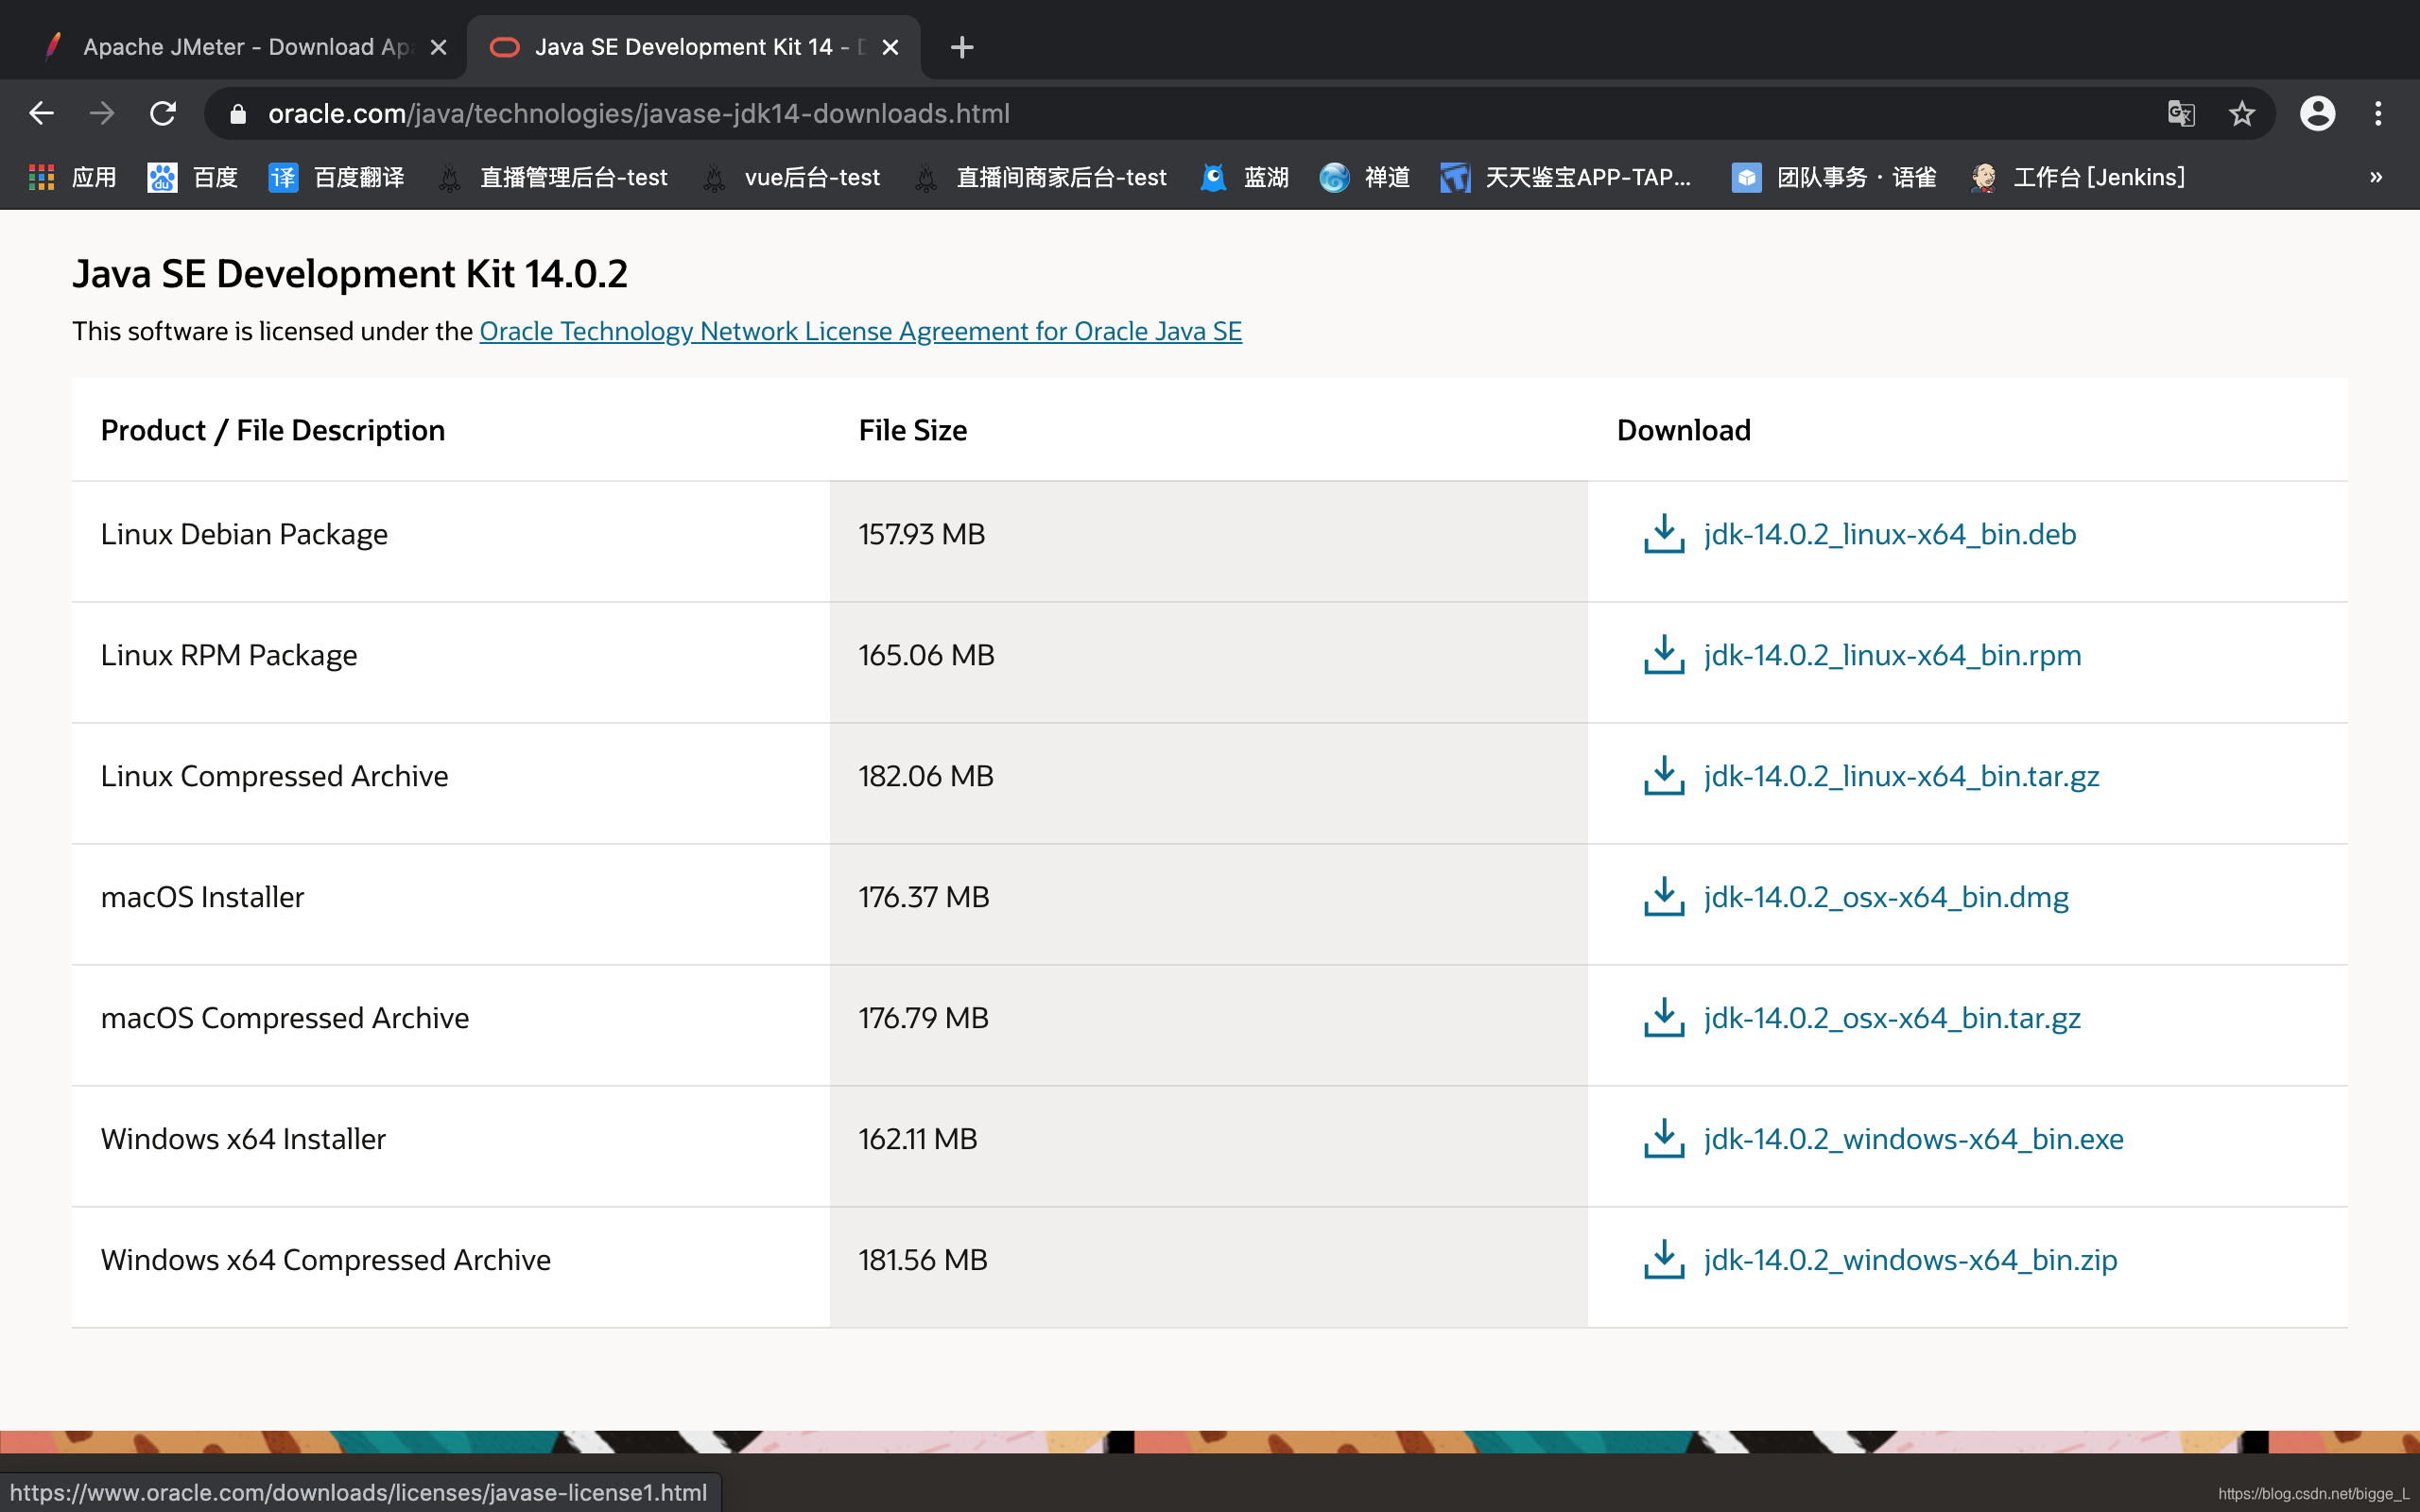The width and height of the screenshot is (2420, 1512).
Task: Open the 百度 bookmark
Action: (x=192, y=177)
